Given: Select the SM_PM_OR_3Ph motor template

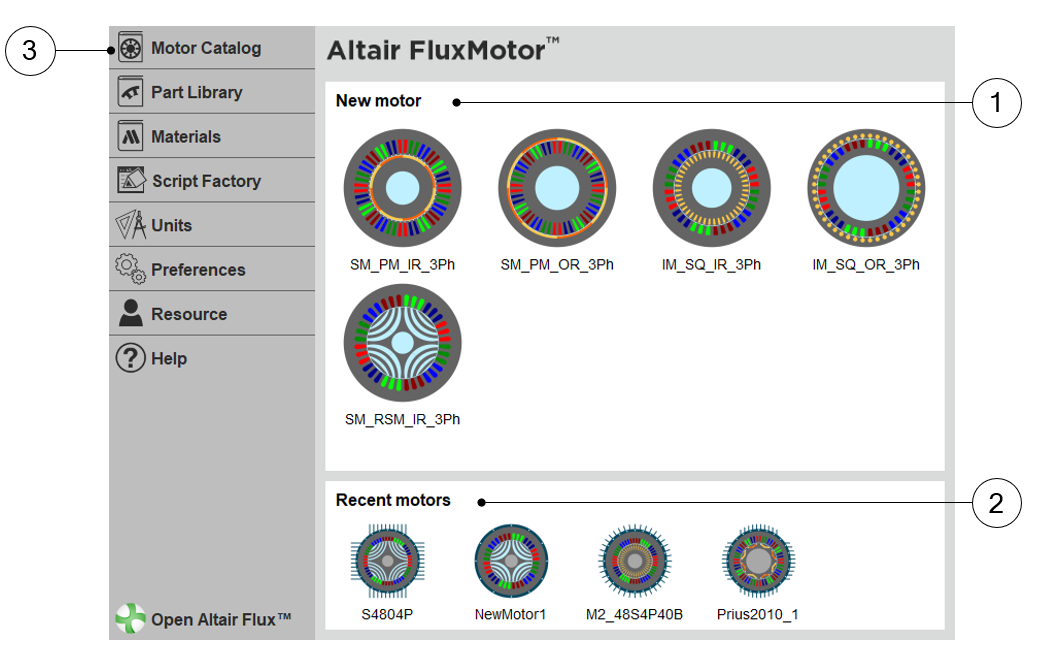Looking at the screenshot, I should pos(557,188).
